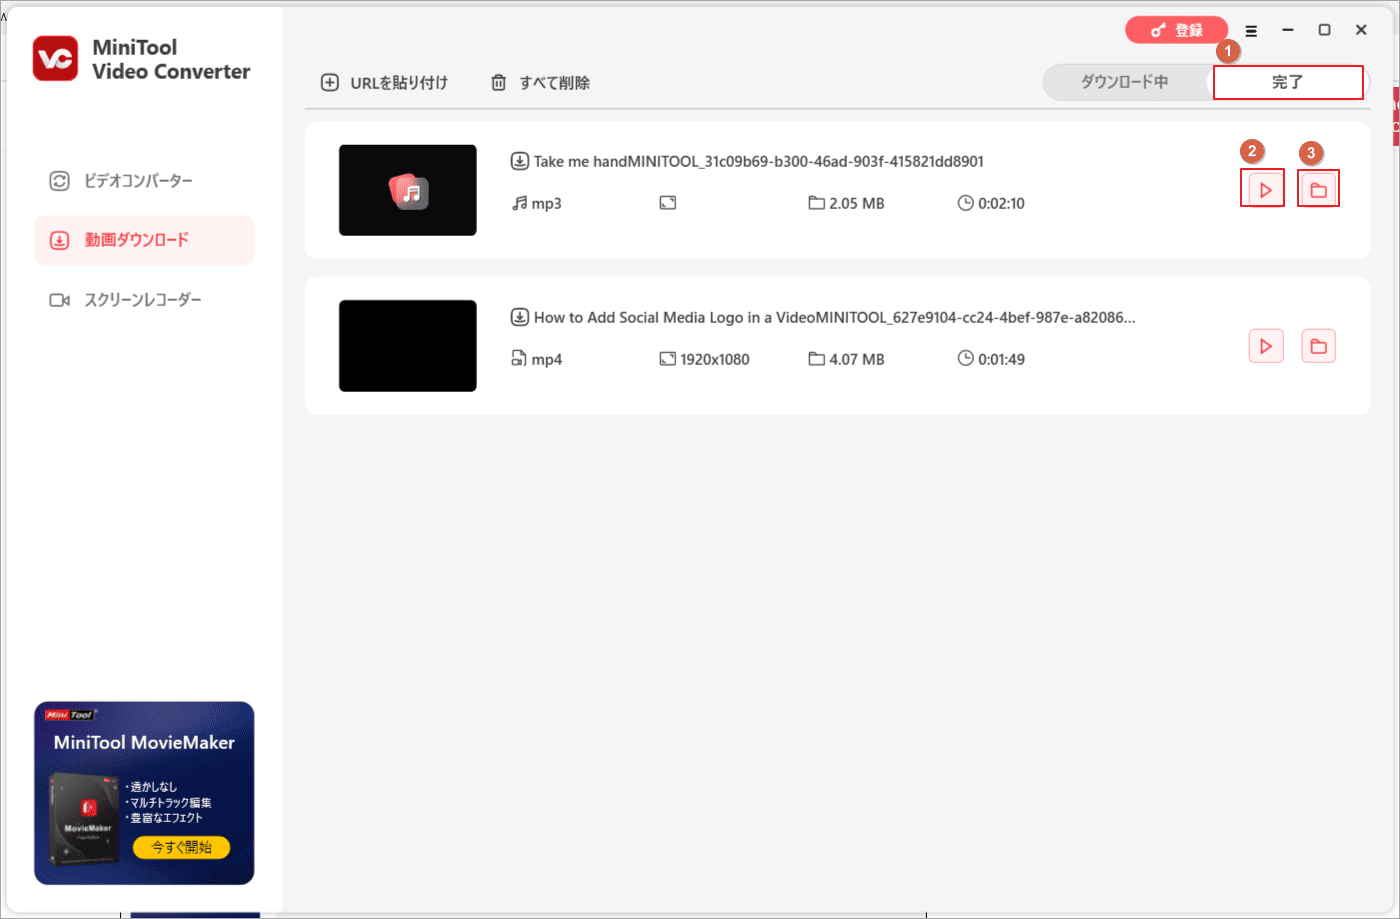The image size is (1400, 919).
Task: Play the Take me hand mp3 file
Action: coord(1265,190)
